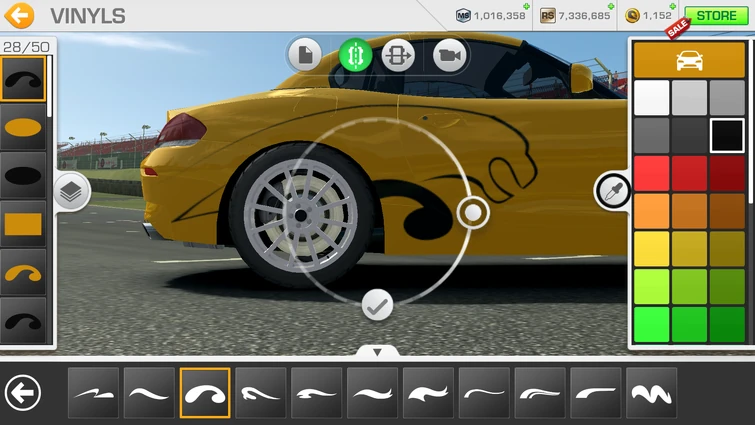The width and height of the screenshot is (755, 425).
Task: Select the fifth double-pointed swoosh vinyl
Action: pyautogui.click(x=317, y=393)
